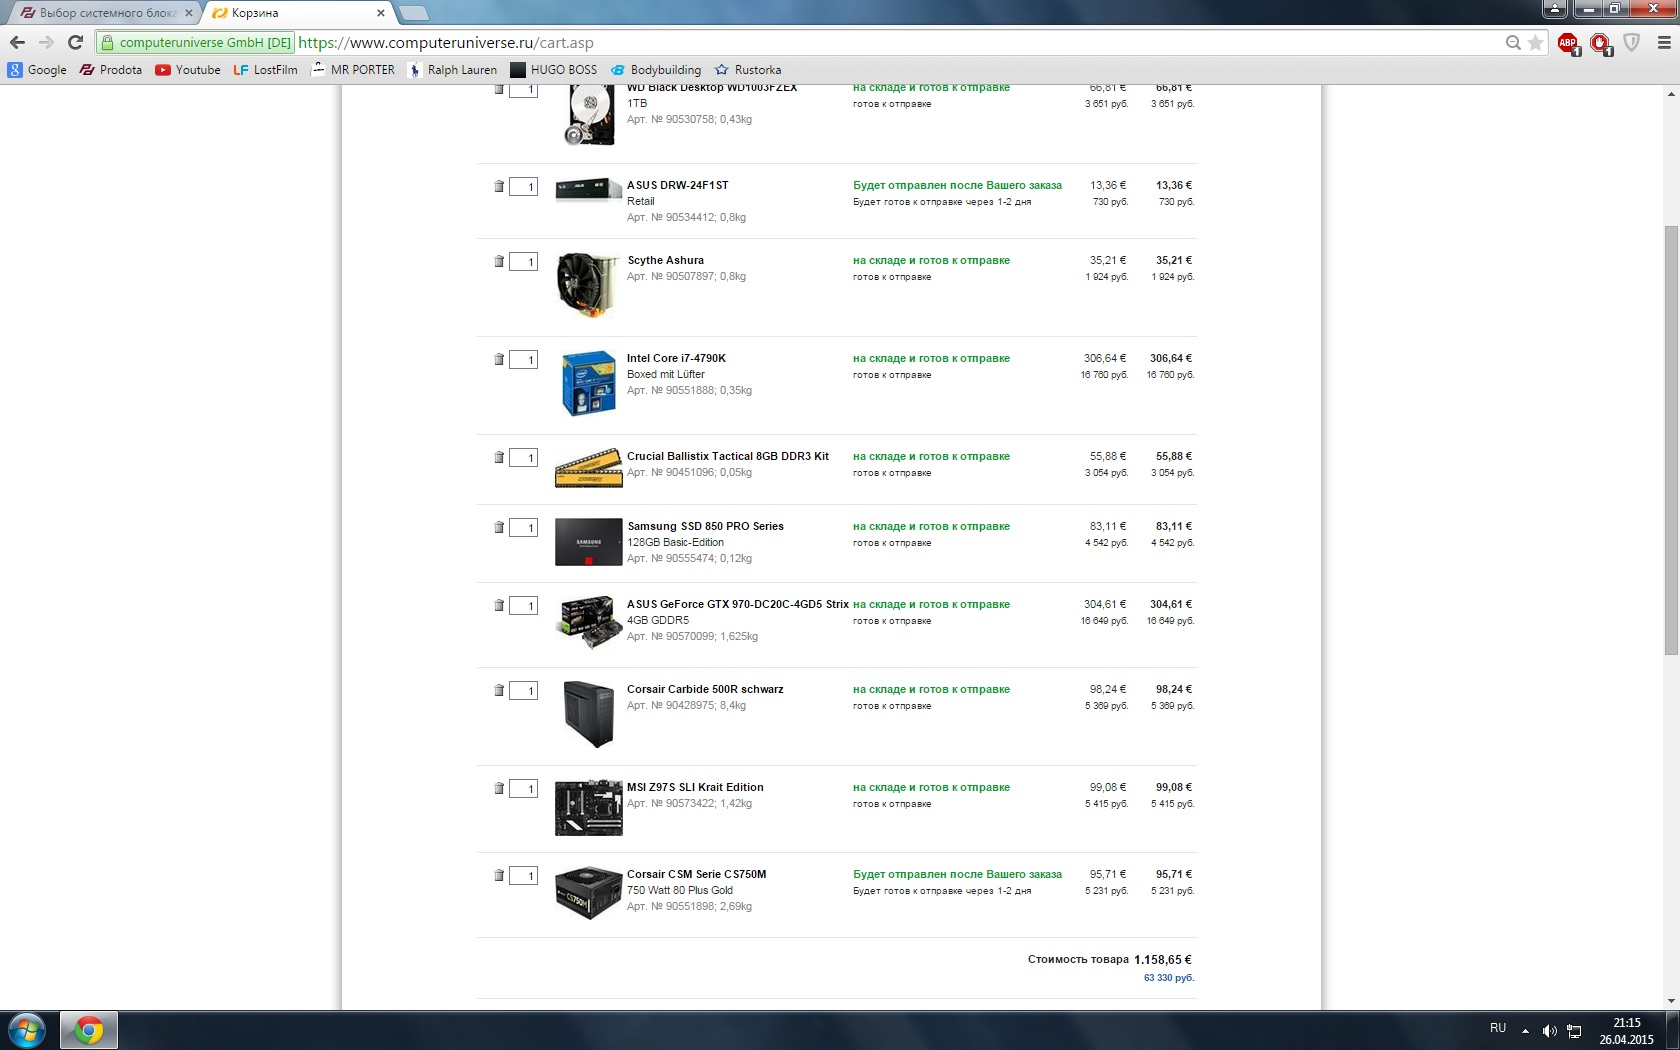Image resolution: width=1680 pixels, height=1050 pixels.
Task: Click scrollbar down arrow
Action: coord(1671,1000)
